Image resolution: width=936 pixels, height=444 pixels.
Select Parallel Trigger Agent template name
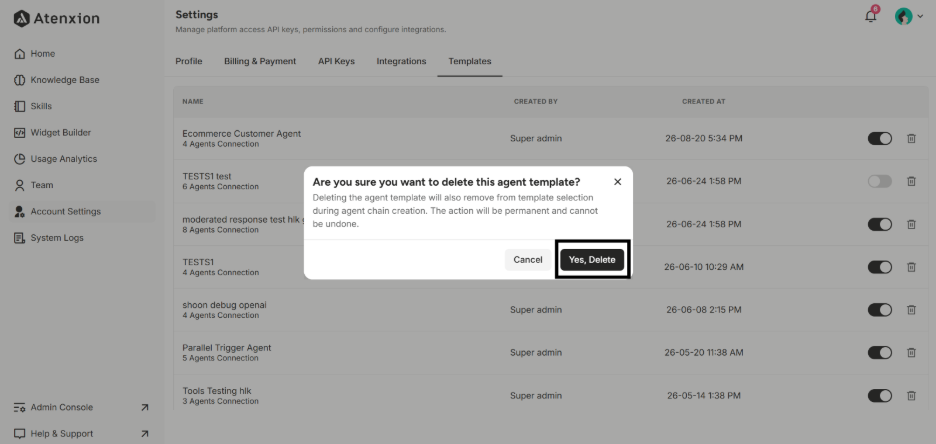(227, 348)
